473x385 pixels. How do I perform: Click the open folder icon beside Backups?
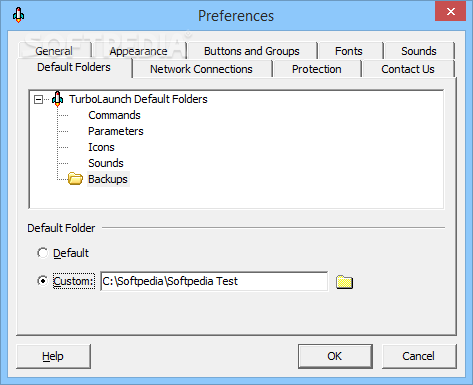(75, 179)
